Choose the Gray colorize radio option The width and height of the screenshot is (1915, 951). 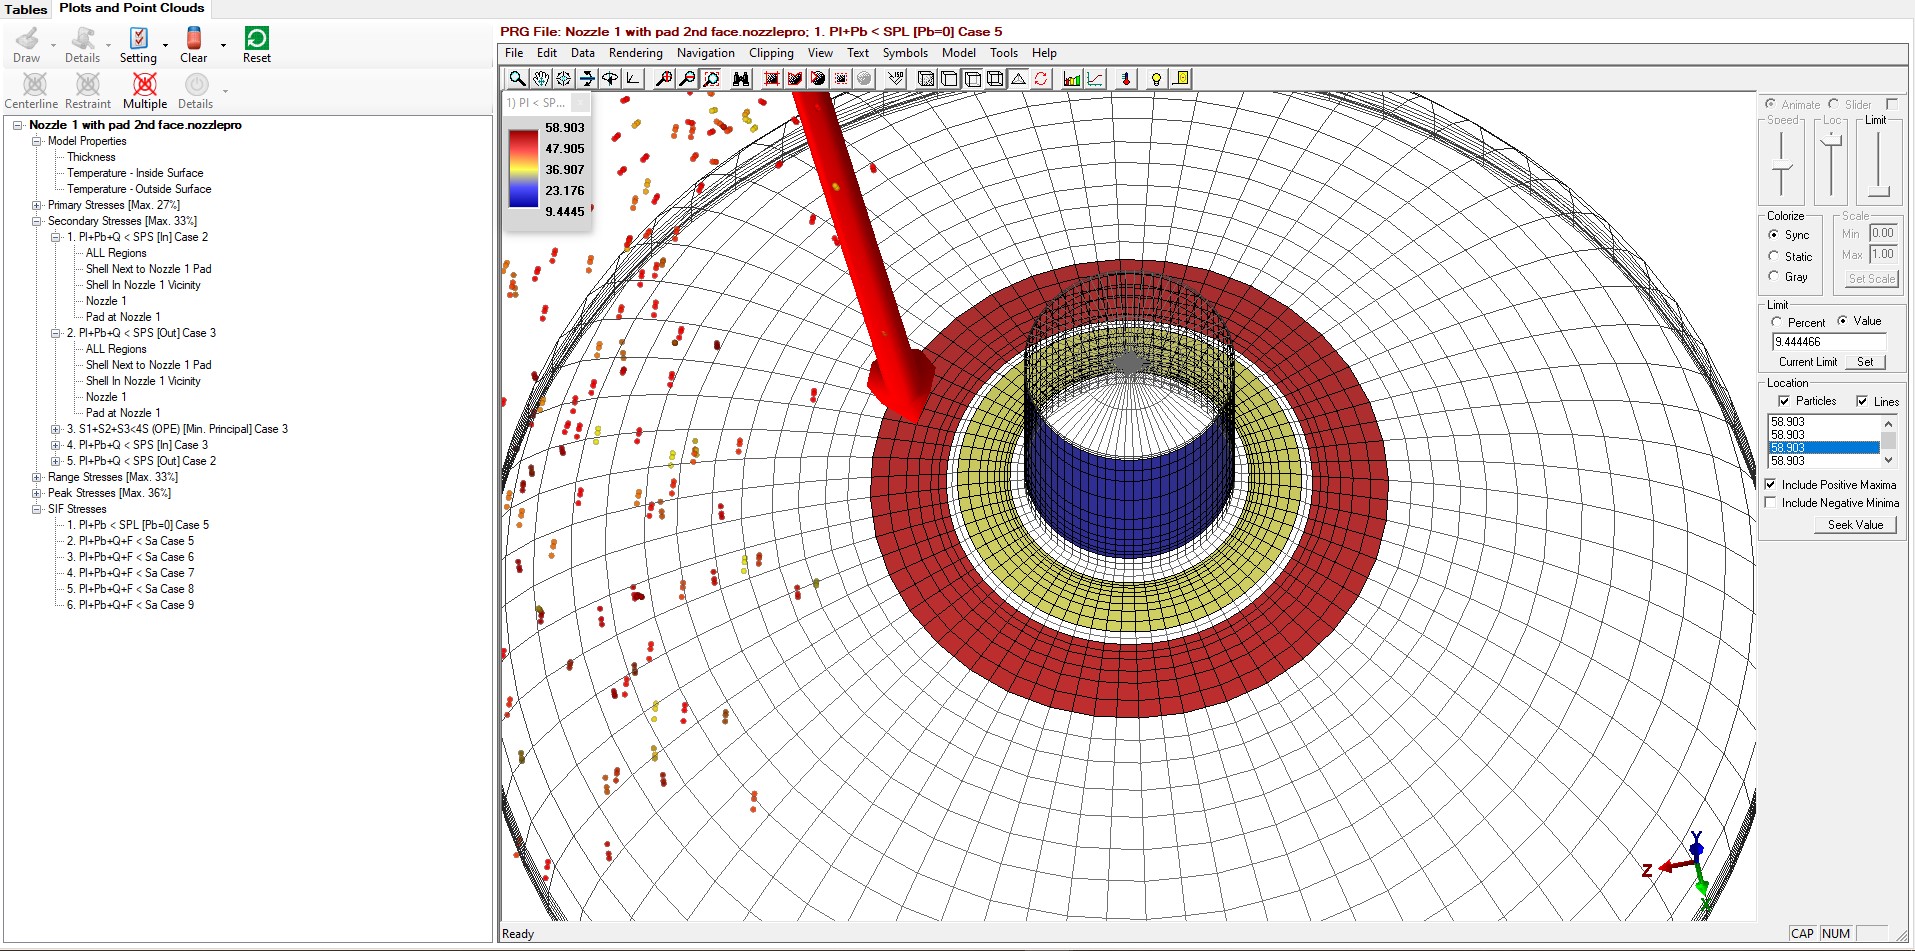click(x=1774, y=277)
